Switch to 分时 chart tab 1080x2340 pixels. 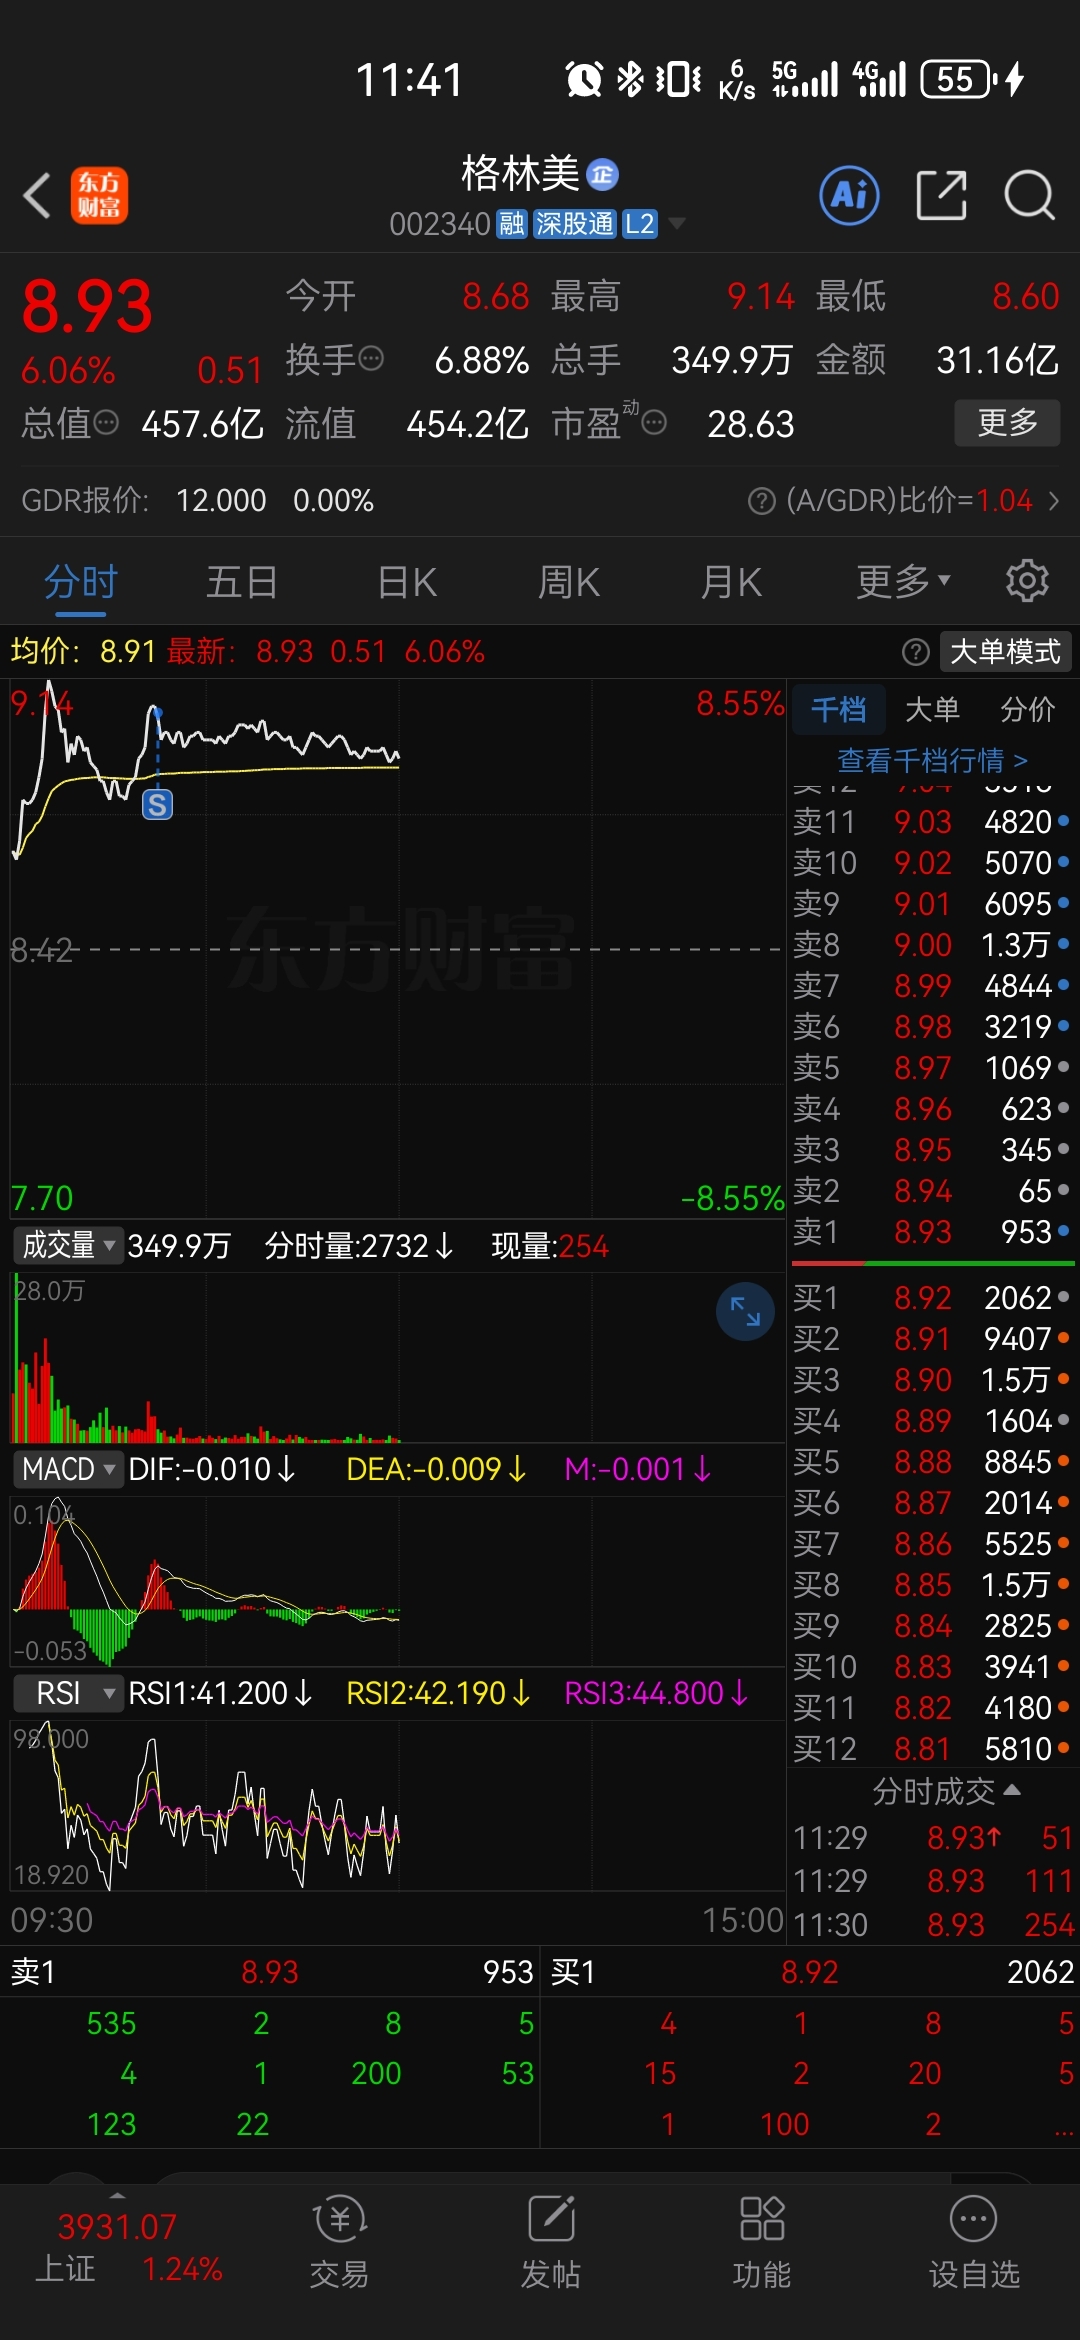(81, 581)
